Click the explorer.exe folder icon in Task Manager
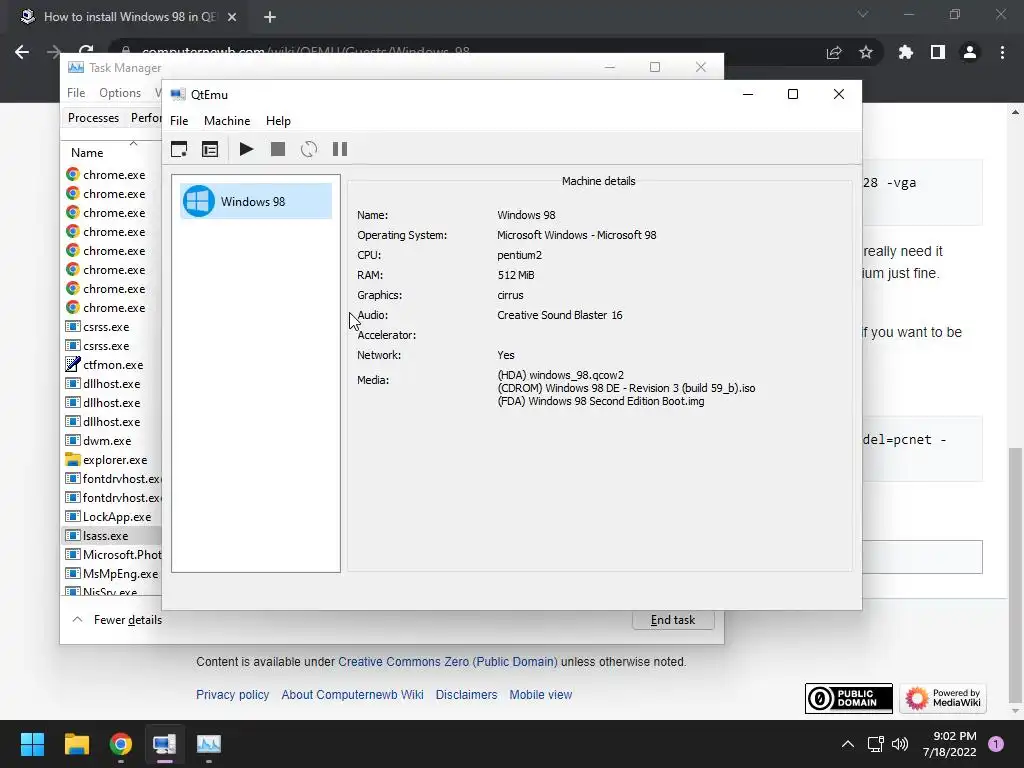This screenshot has width=1024, height=768. [72, 460]
